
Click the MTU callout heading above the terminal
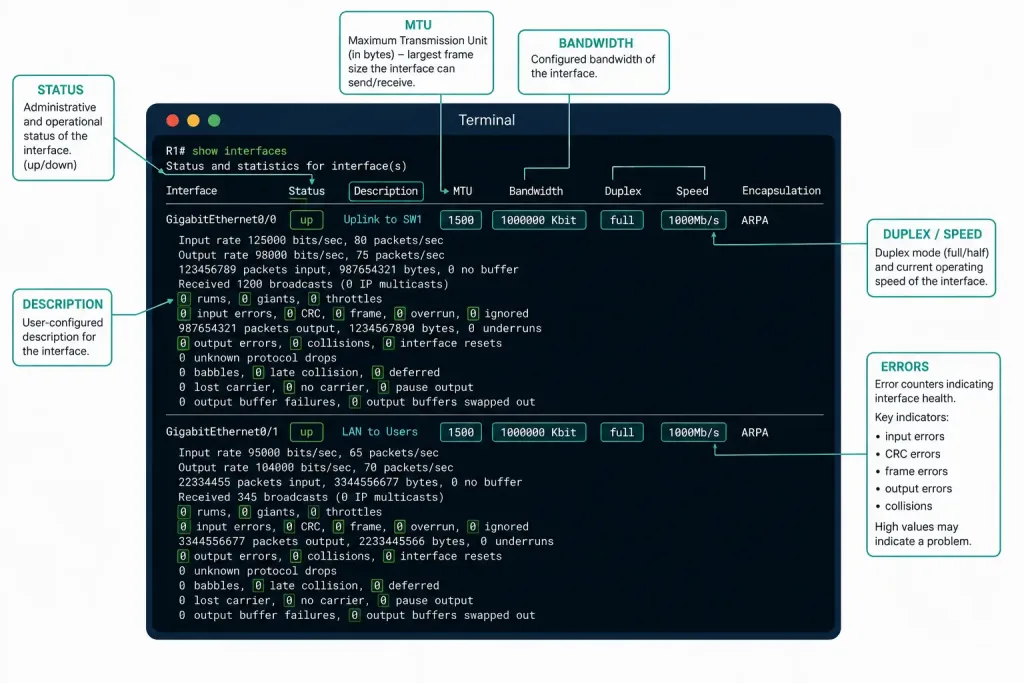point(418,25)
